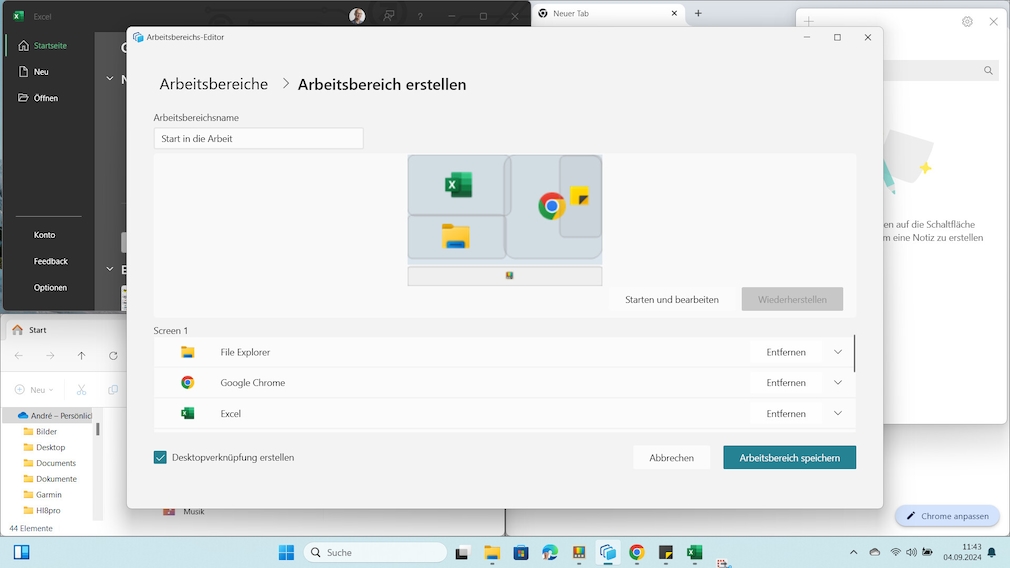Image resolution: width=1010 pixels, height=568 pixels.
Task: Click the Excel icon in Screen 1 list
Action: click(187, 413)
